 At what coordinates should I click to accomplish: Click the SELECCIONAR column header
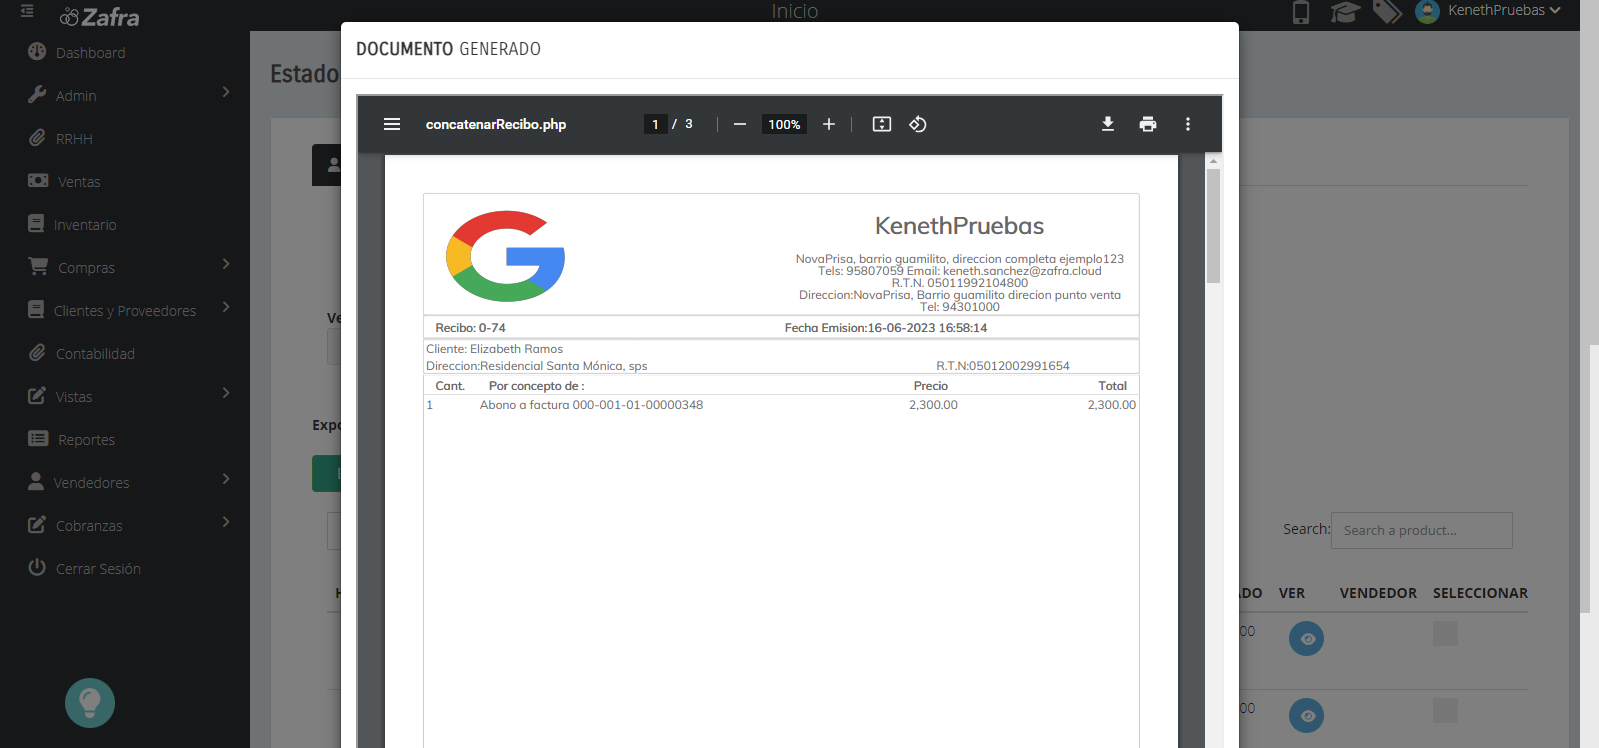point(1480,593)
